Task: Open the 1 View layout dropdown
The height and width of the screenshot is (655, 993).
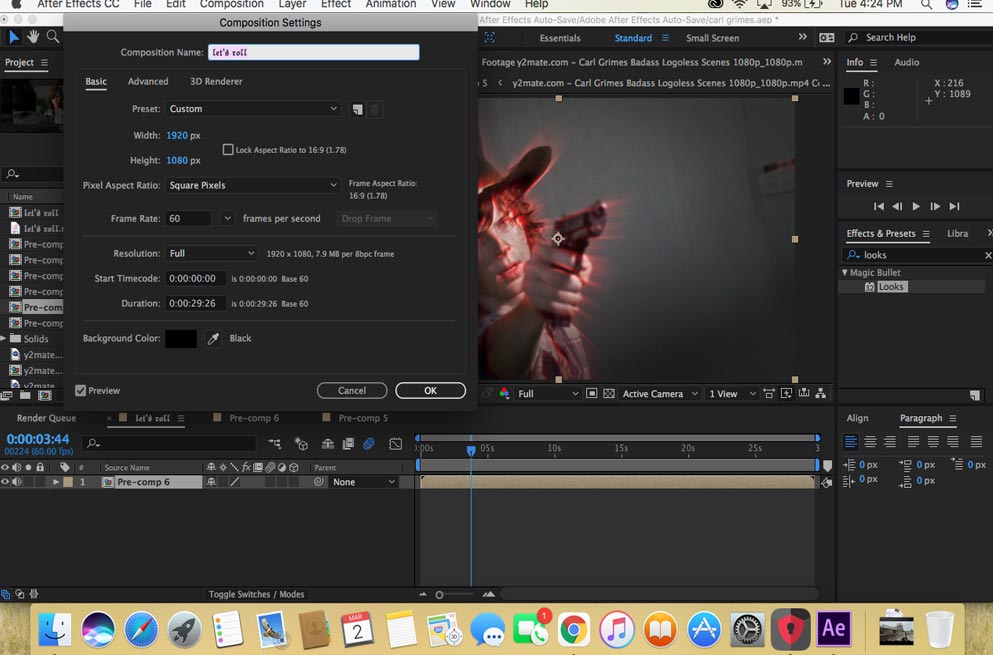Action: pyautogui.click(x=732, y=393)
